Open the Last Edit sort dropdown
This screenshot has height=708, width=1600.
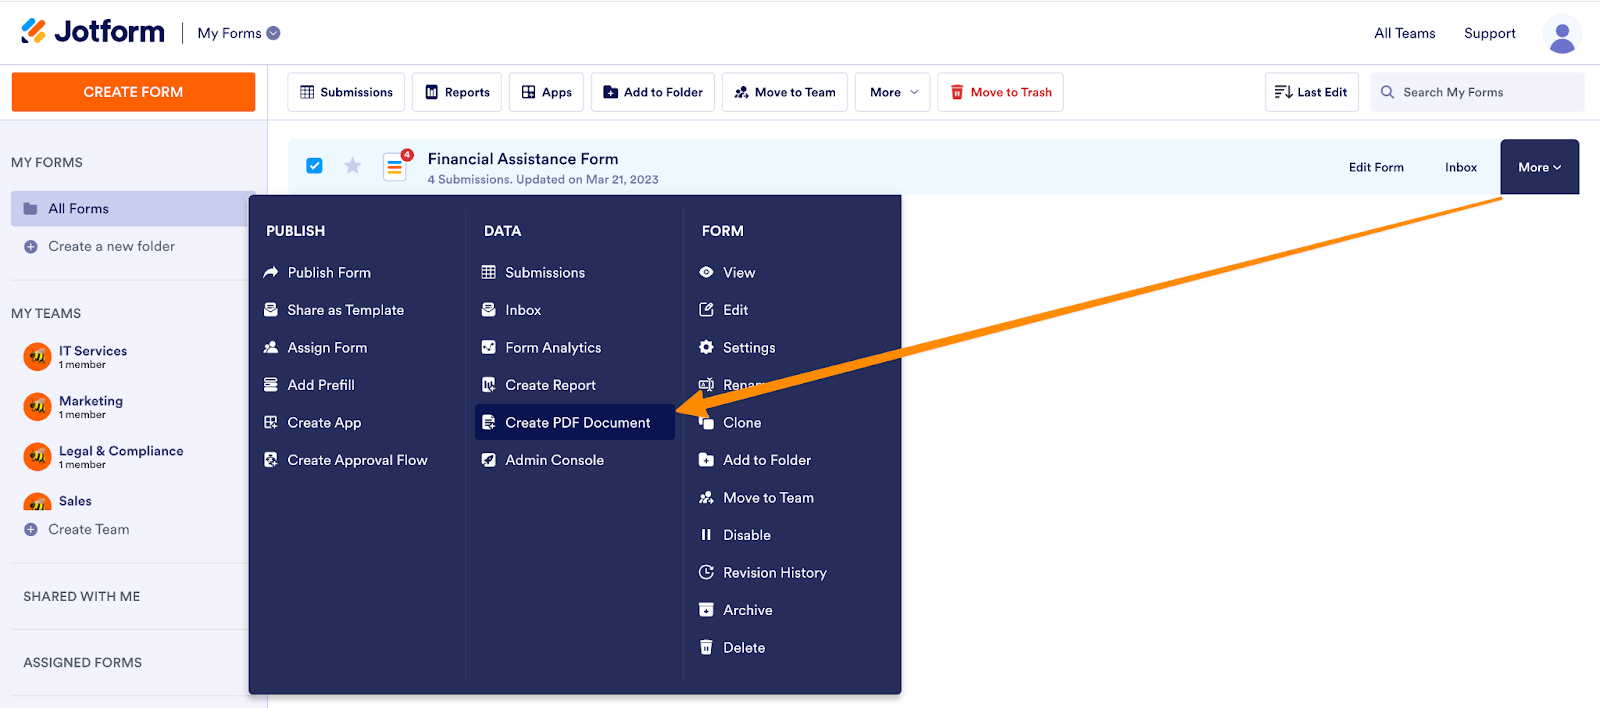pyautogui.click(x=1311, y=92)
